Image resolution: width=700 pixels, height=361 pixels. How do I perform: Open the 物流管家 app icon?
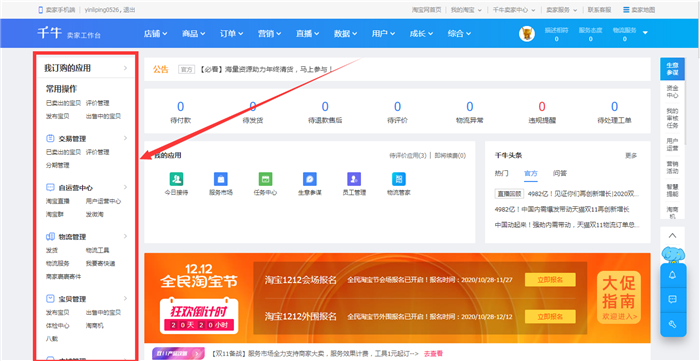point(399,178)
